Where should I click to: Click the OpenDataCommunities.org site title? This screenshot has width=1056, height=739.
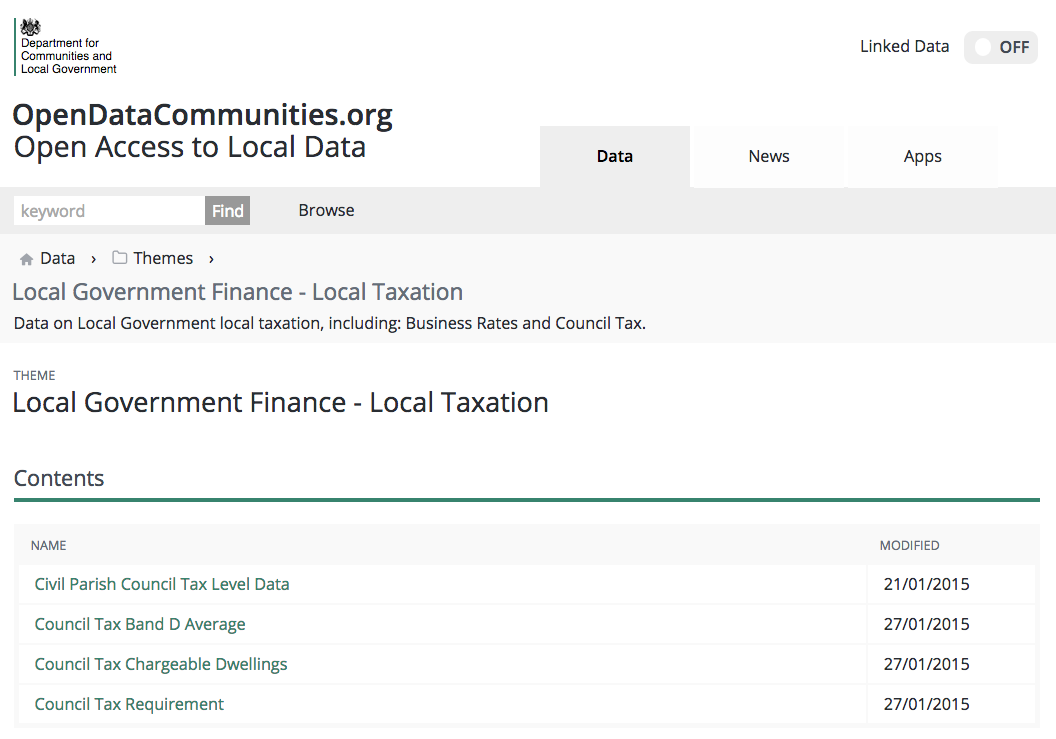point(202,115)
